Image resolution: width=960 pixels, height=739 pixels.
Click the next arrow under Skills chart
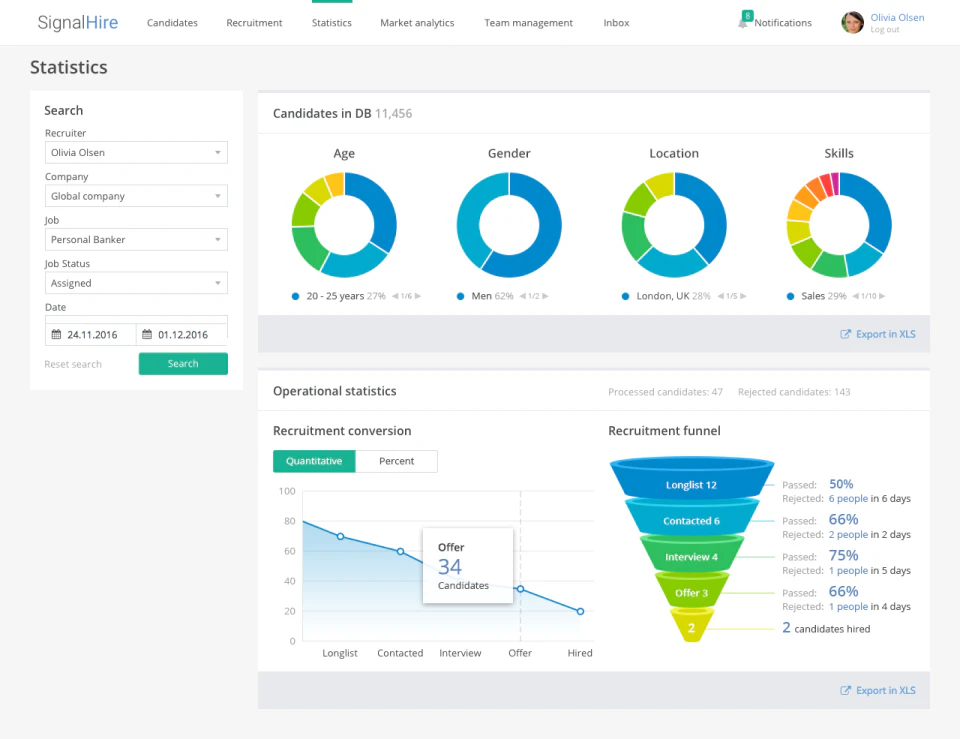click(x=881, y=296)
